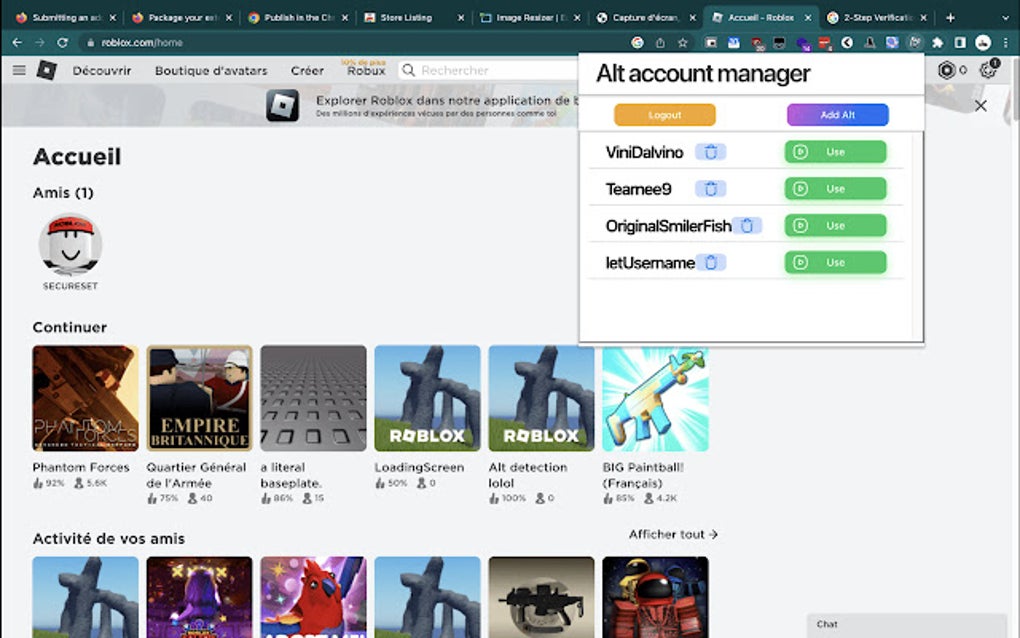Open the Afficher tout link
This screenshot has height=638, width=1020.
click(665, 535)
